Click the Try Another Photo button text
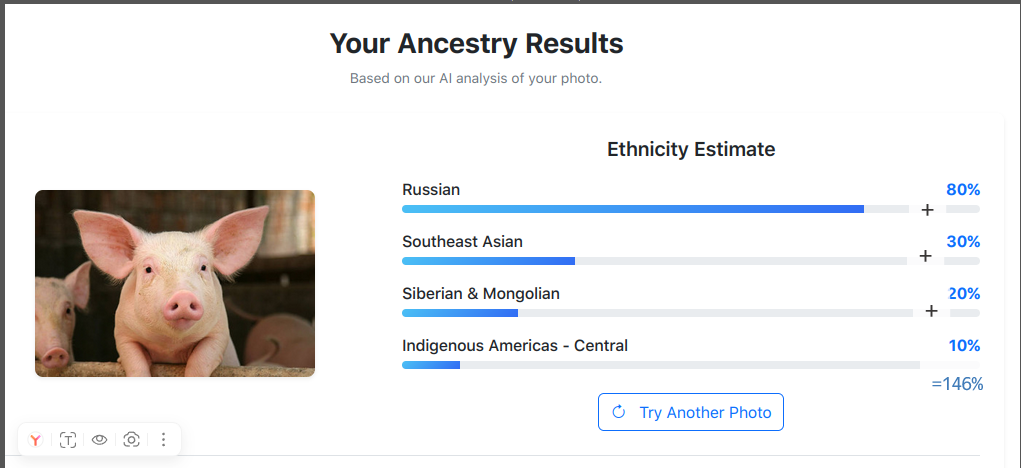Screen dimensions: 1021x468 pyautogui.click(x=705, y=413)
